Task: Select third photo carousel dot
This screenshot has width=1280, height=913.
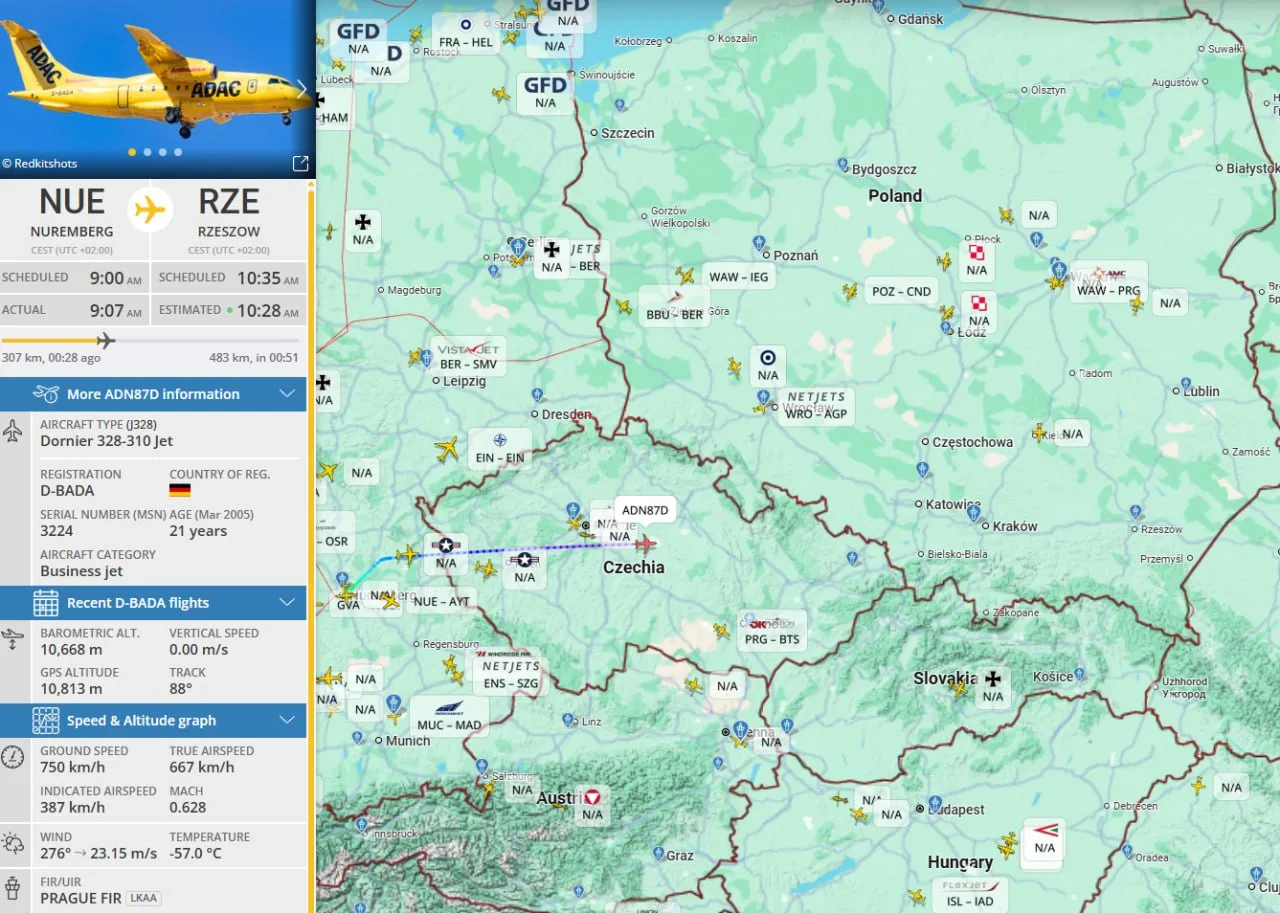Action: tap(162, 152)
